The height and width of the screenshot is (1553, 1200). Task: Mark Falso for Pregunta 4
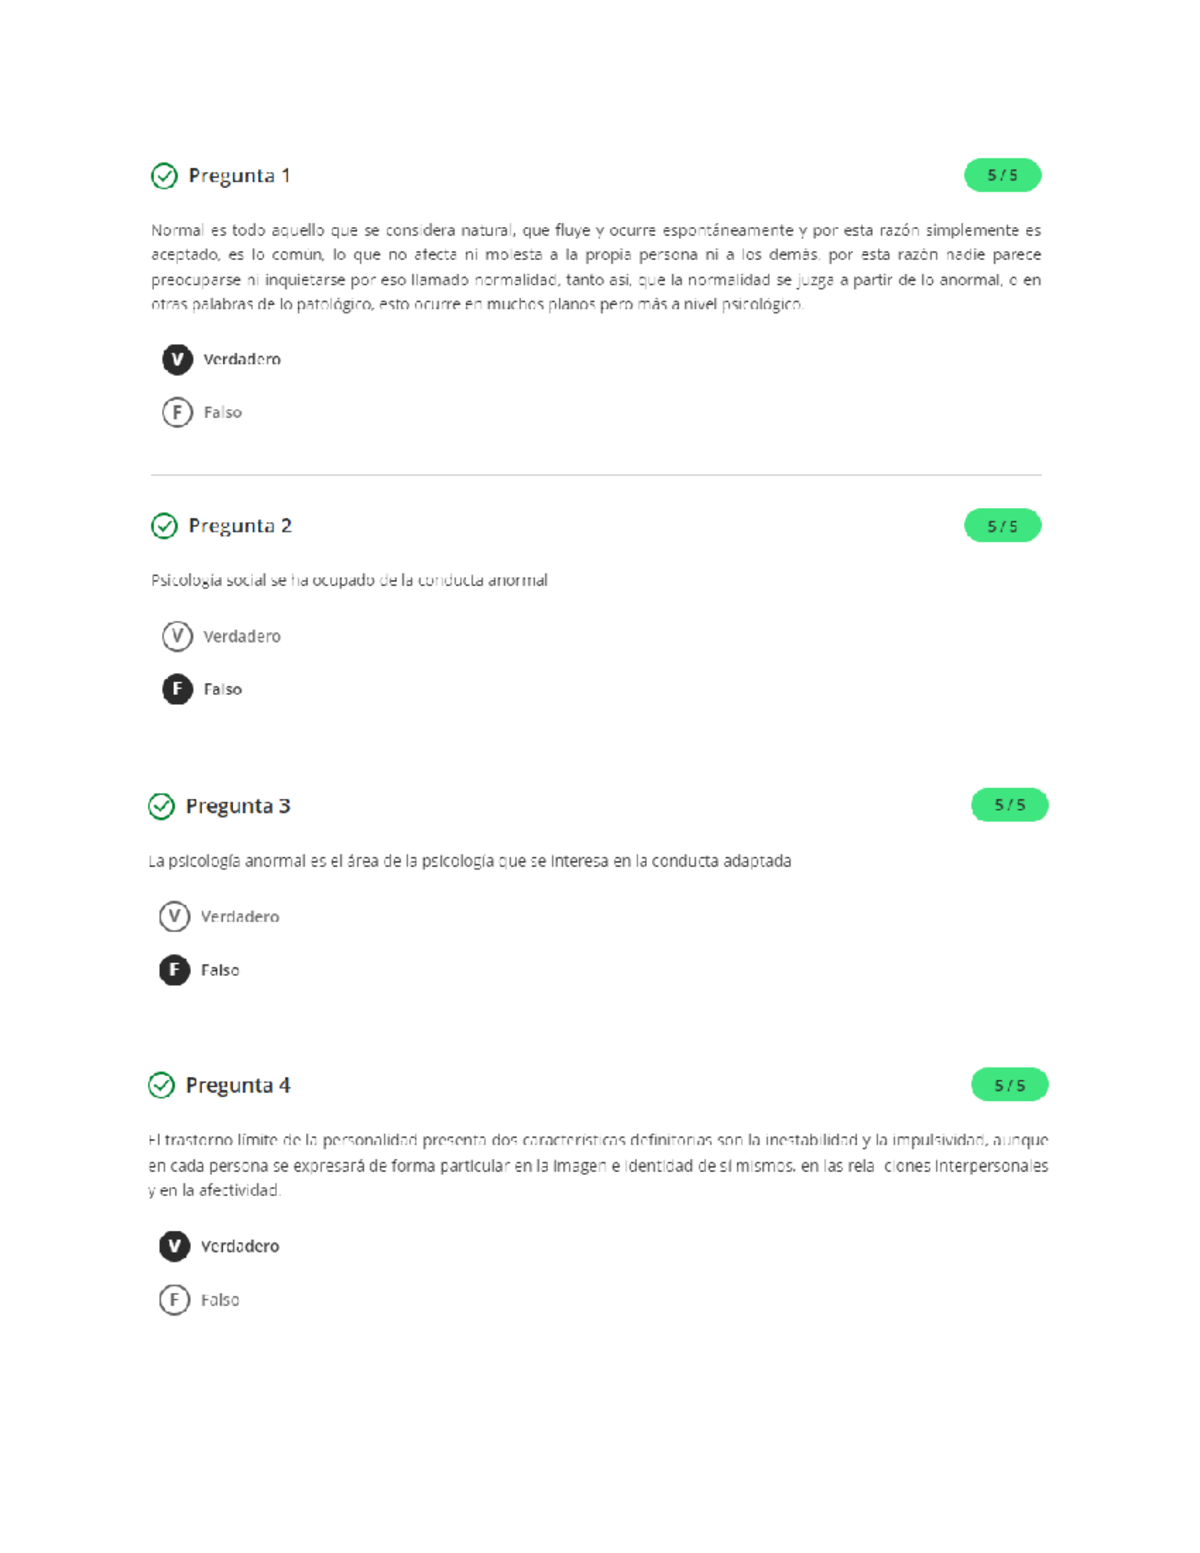(174, 1300)
